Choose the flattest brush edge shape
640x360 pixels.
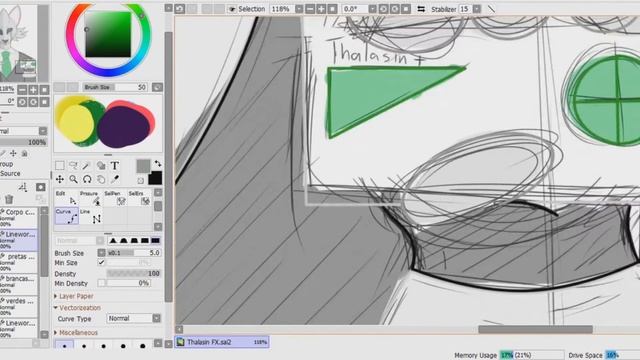(x=156, y=240)
